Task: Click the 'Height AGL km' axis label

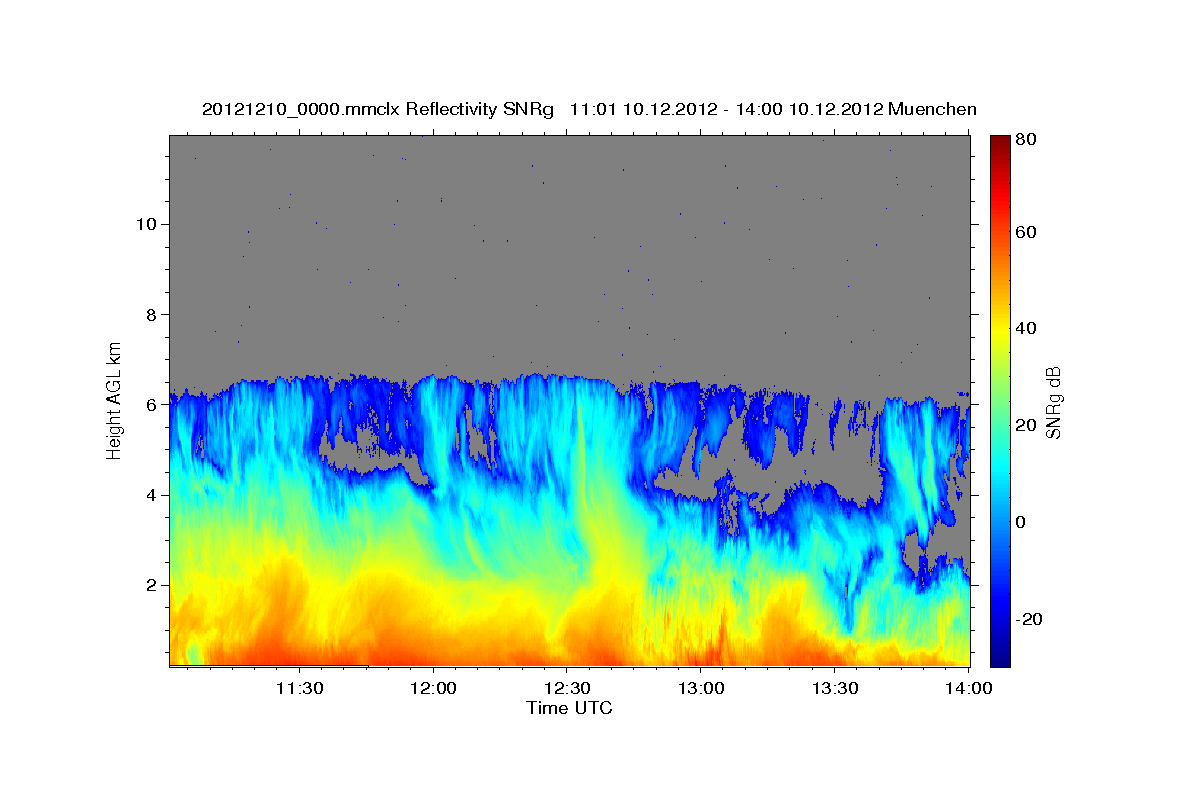Action: (114, 400)
